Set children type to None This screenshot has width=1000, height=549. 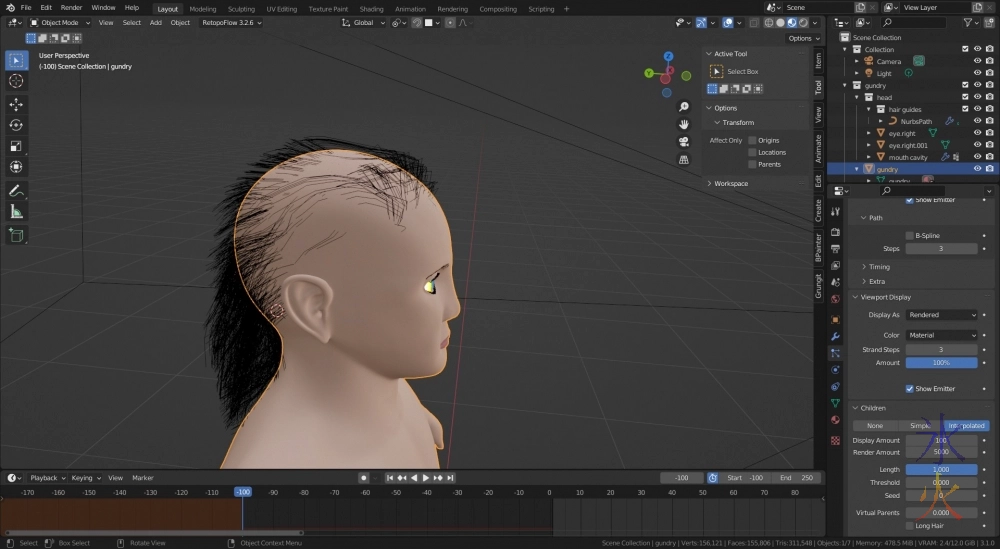click(x=874, y=426)
